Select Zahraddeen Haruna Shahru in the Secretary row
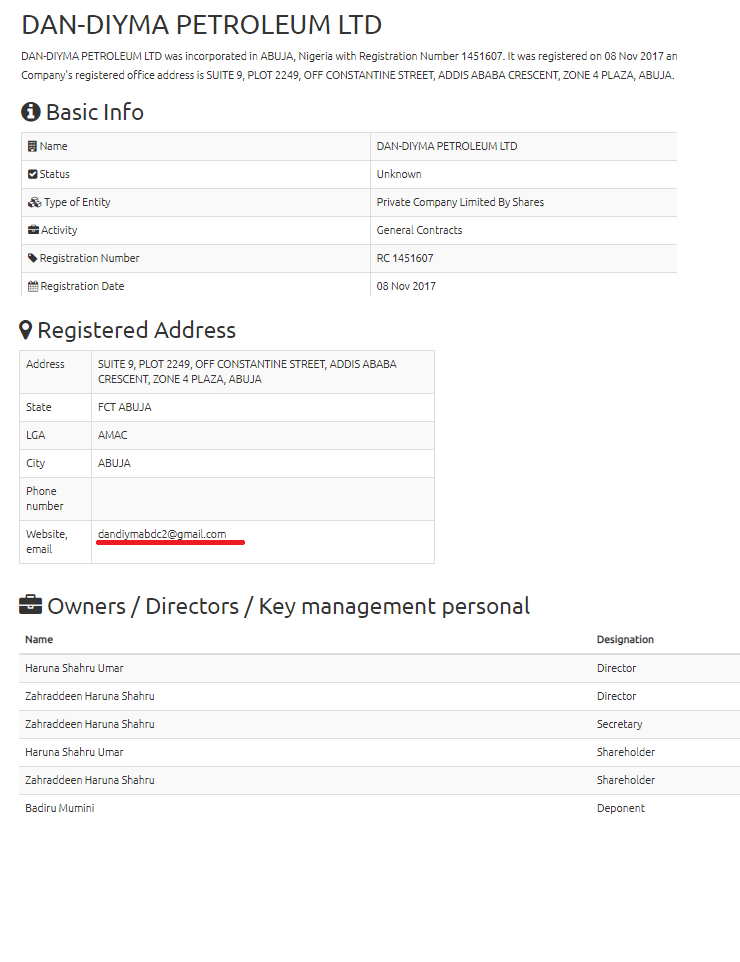Image resolution: width=740 pixels, height=962 pixels. coord(90,724)
